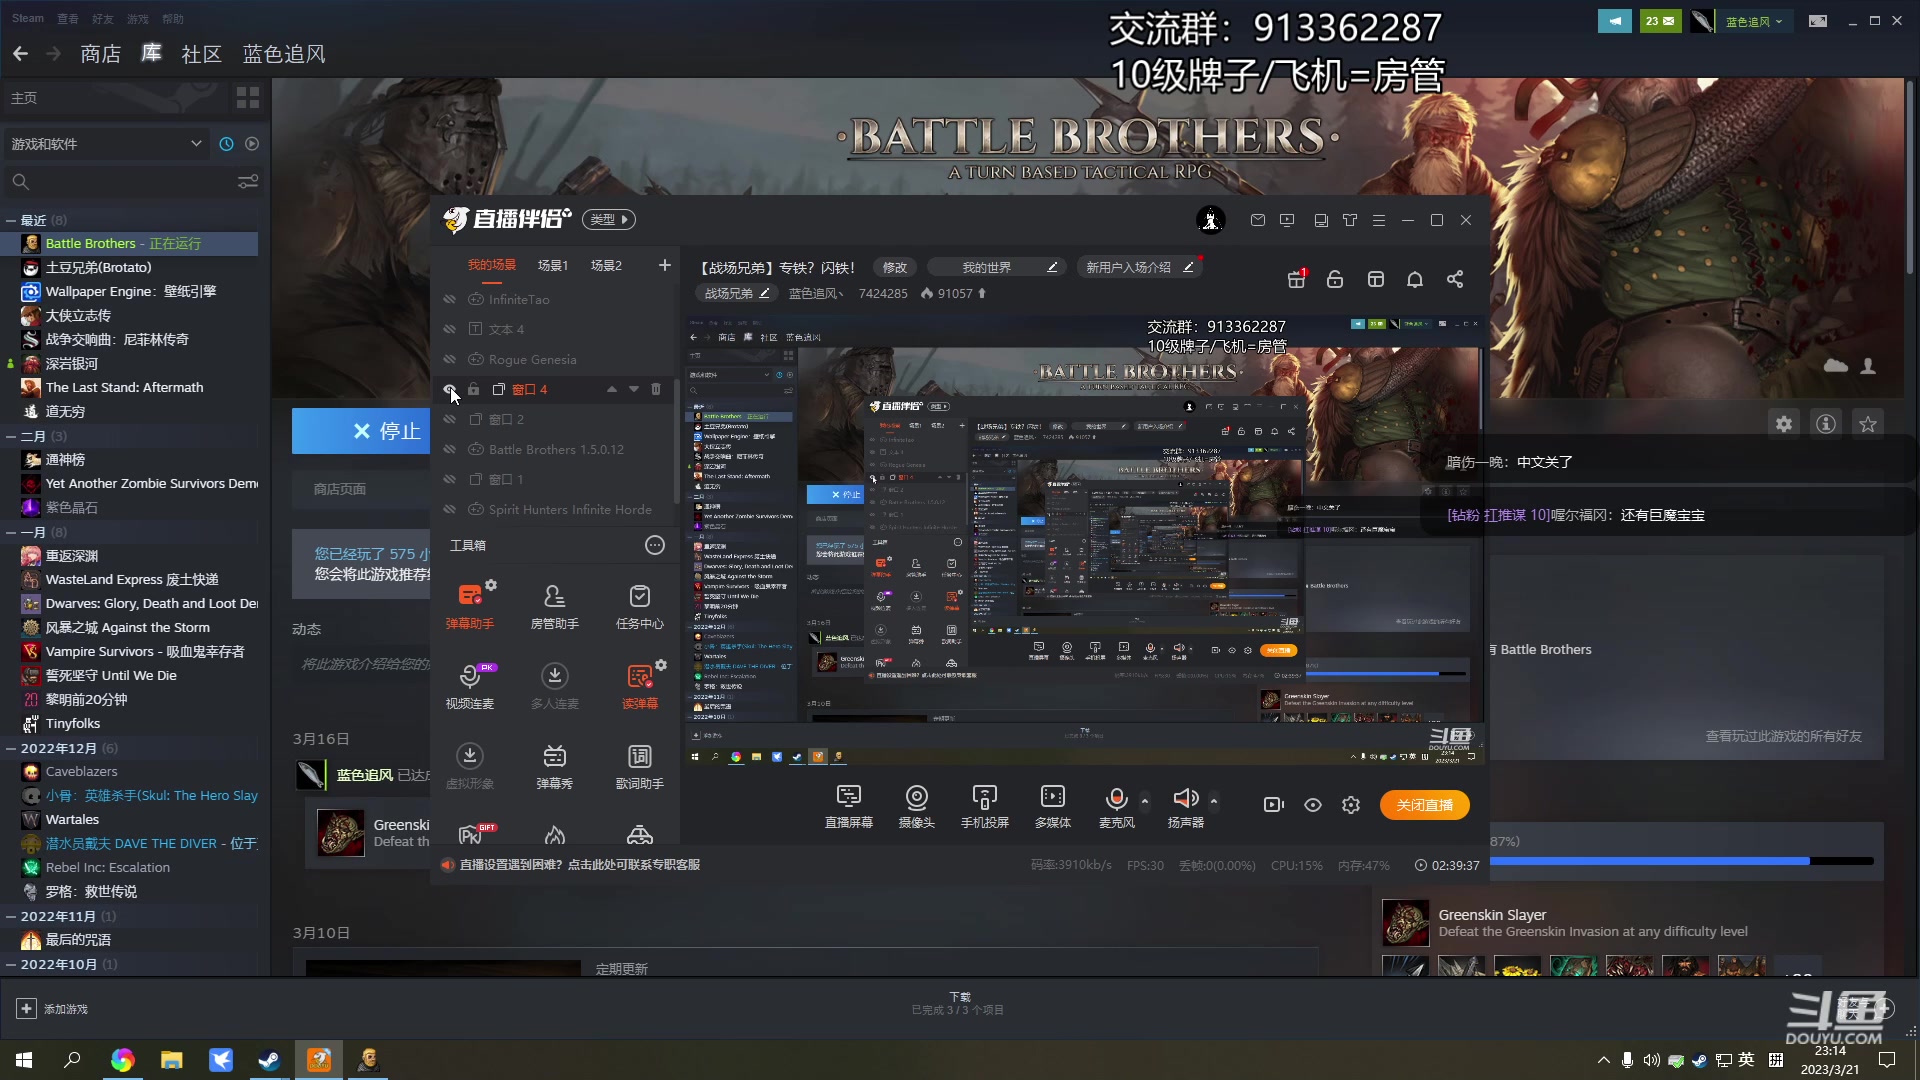Open the 歌词助手 lyrics assistant
The height and width of the screenshot is (1080, 1920).
639,765
